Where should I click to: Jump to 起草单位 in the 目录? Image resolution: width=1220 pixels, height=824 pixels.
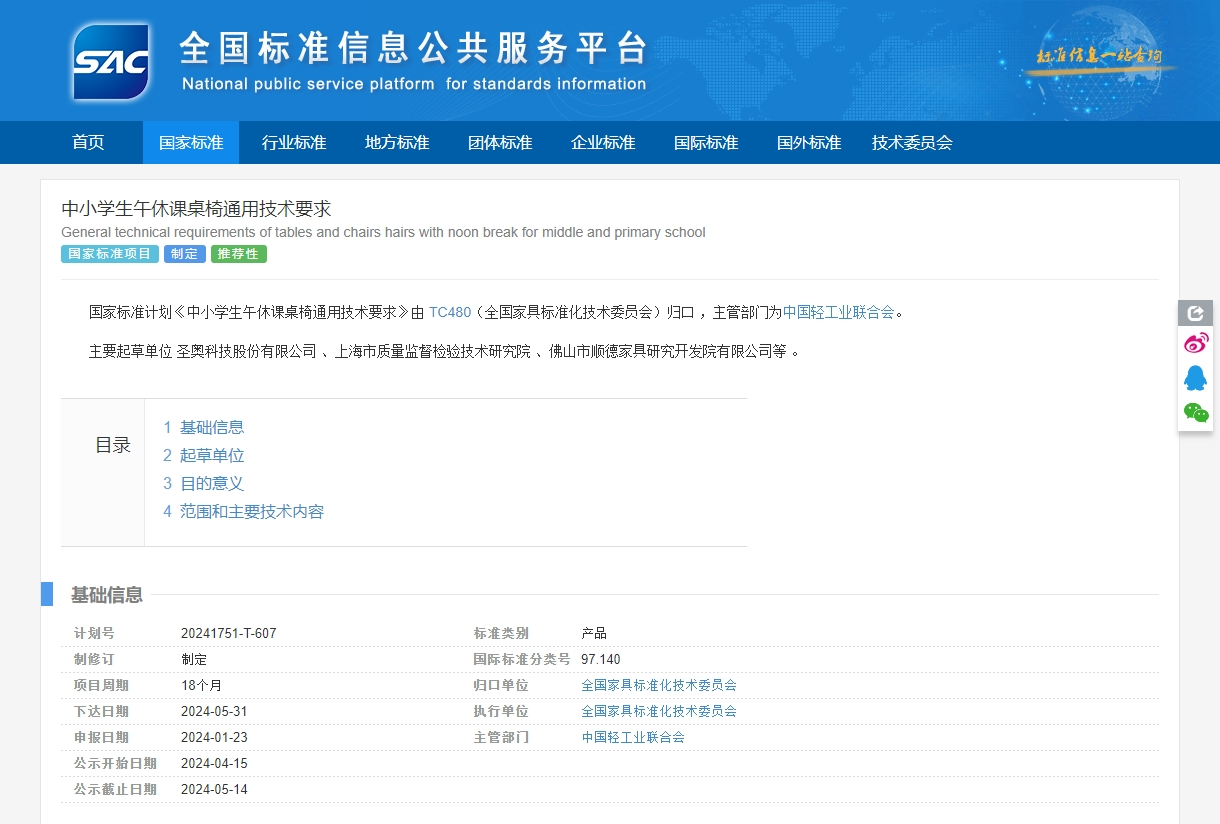(210, 455)
